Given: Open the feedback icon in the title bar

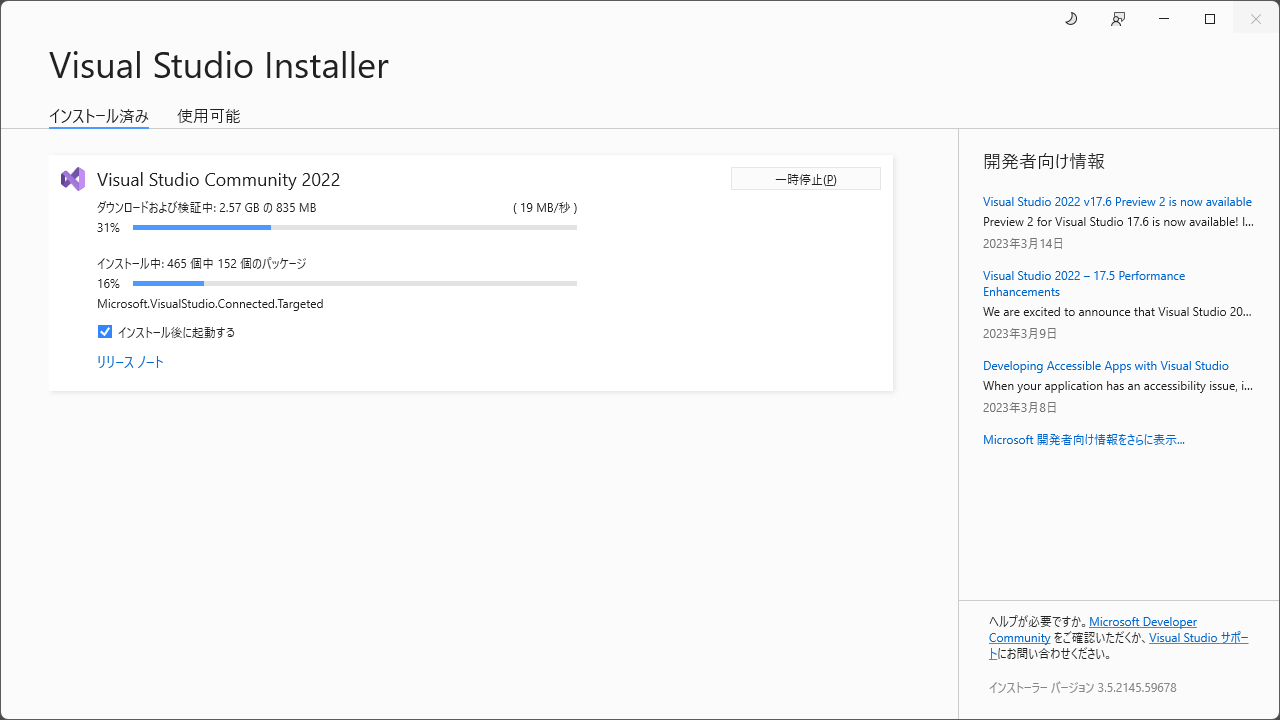Looking at the screenshot, I should coord(1117,18).
